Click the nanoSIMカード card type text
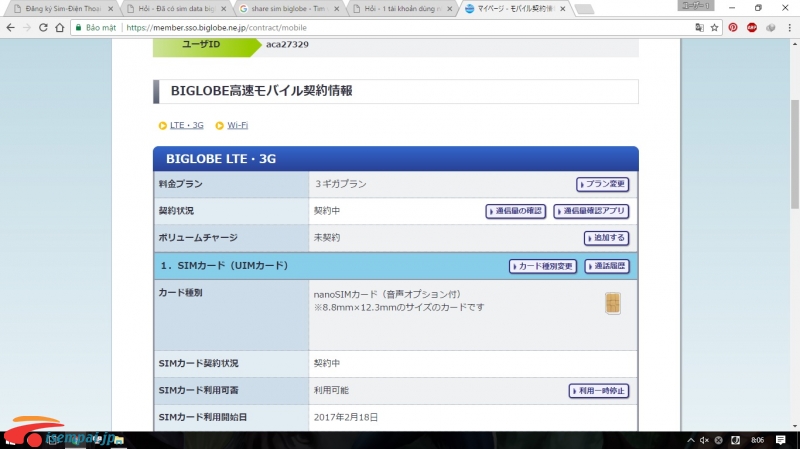The height and width of the screenshot is (449, 800). (x=387, y=294)
